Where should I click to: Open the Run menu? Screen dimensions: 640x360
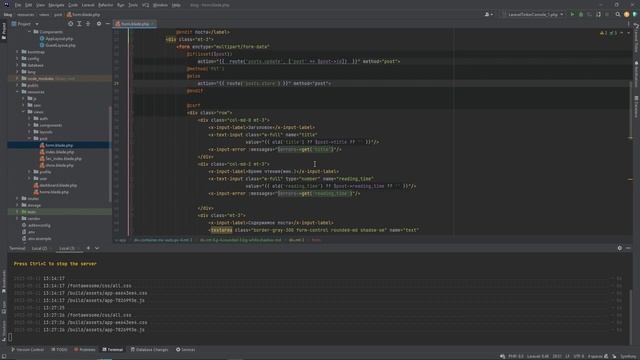point(120,5)
